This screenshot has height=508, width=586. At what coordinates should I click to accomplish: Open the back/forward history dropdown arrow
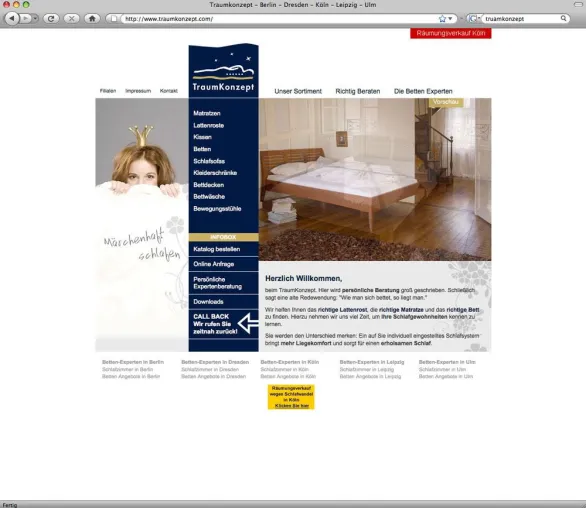tap(35, 18)
